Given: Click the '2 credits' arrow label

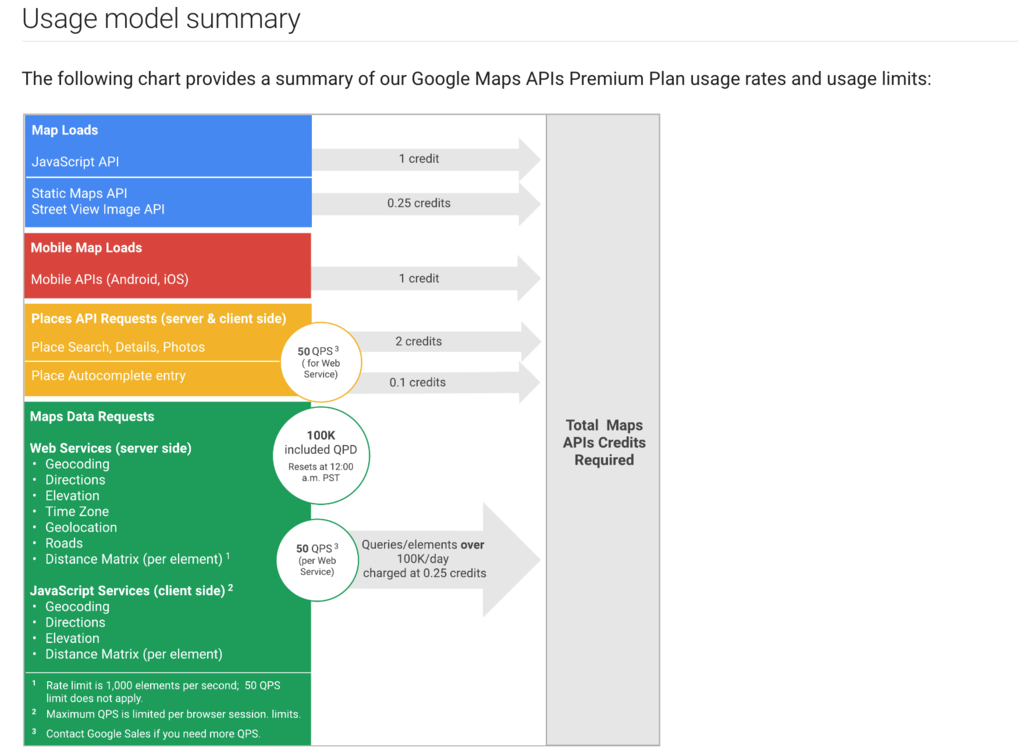Looking at the screenshot, I should tap(419, 341).
